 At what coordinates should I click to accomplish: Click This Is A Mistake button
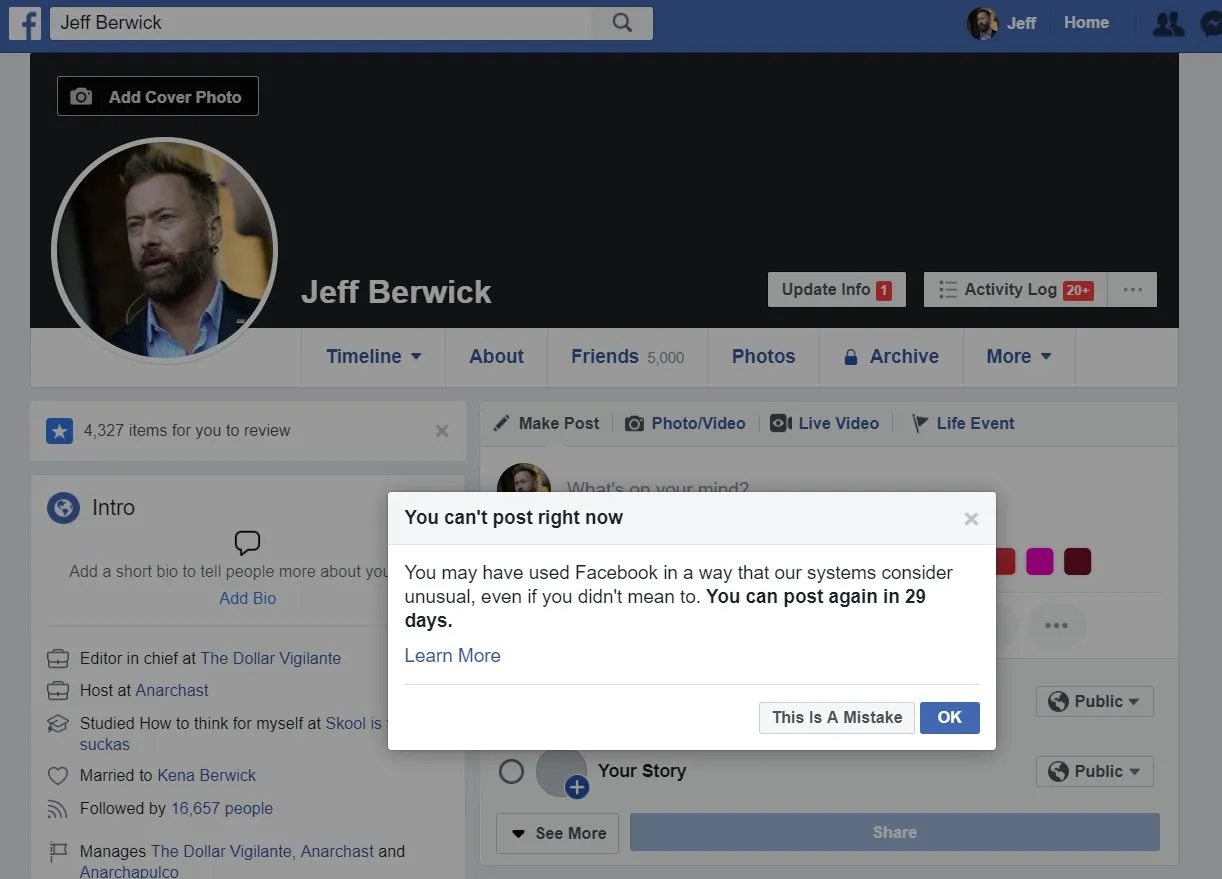tap(837, 717)
